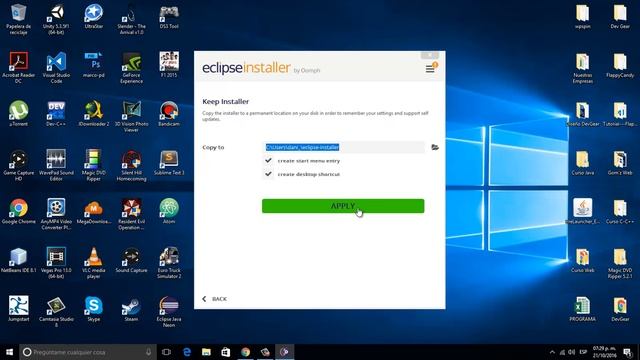
Task: Click the Copy to path input field
Action: pyautogui.click(x=343, y=147)
